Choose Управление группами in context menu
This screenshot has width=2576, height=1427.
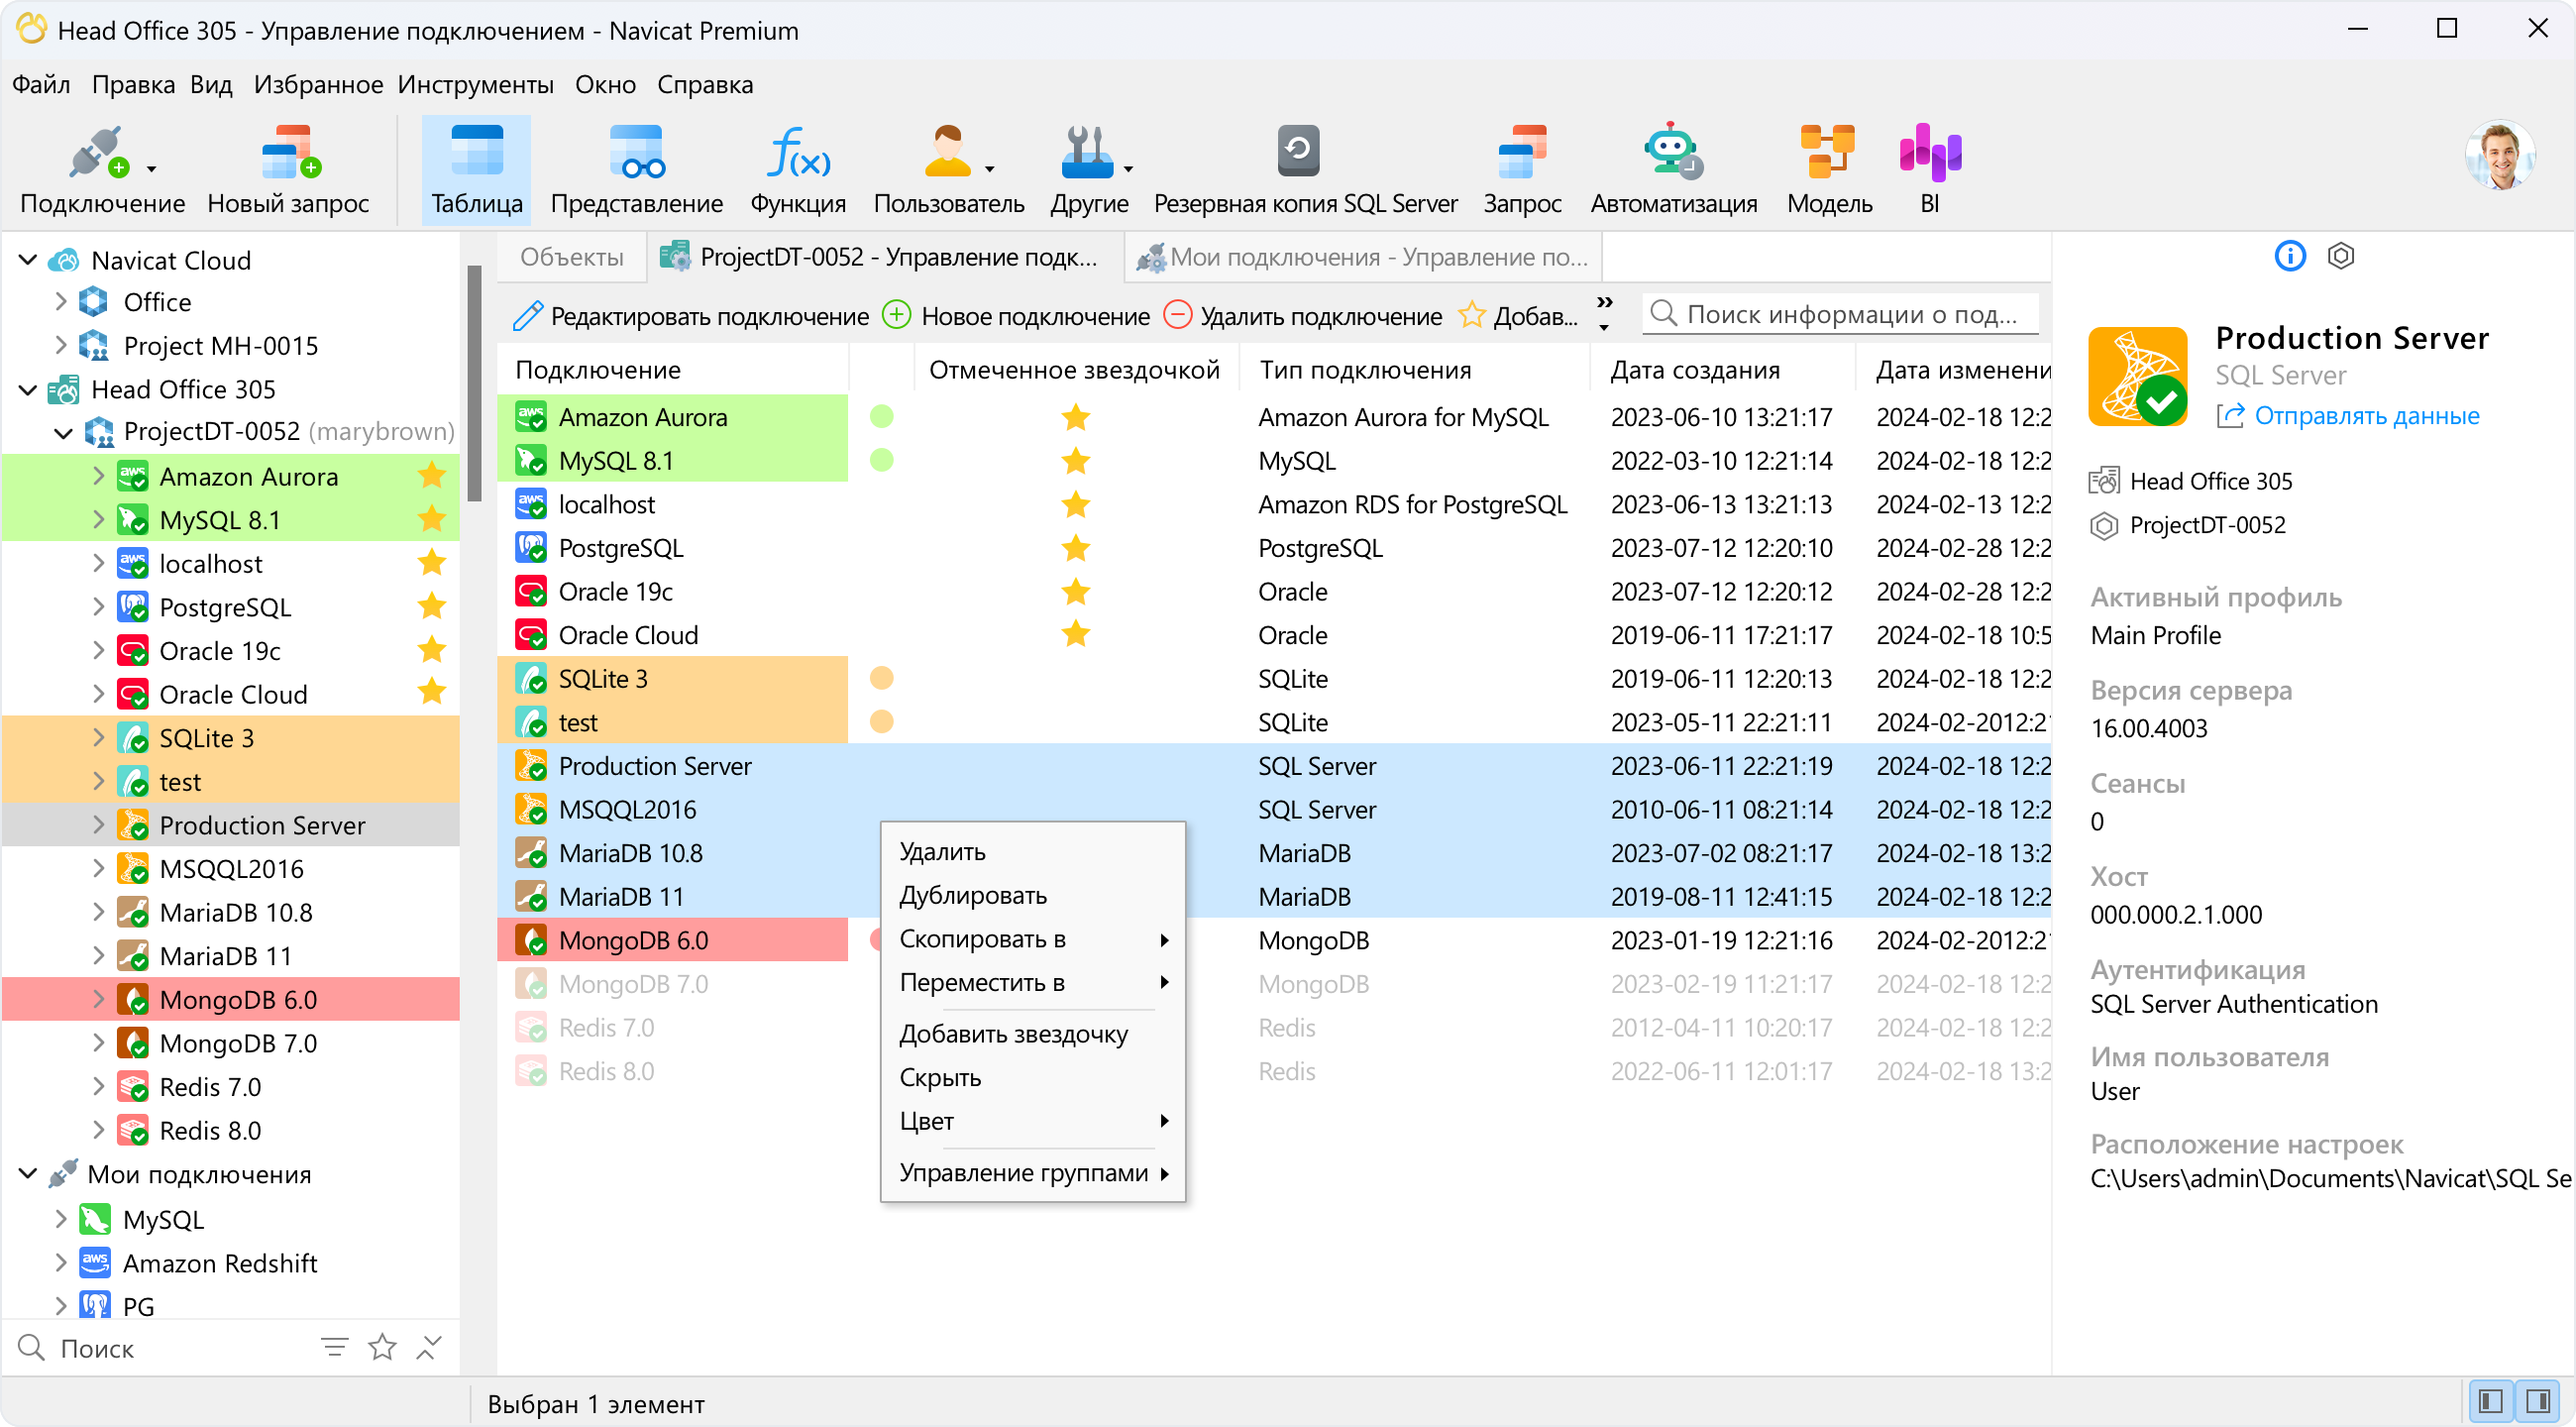[1033, 1173]
